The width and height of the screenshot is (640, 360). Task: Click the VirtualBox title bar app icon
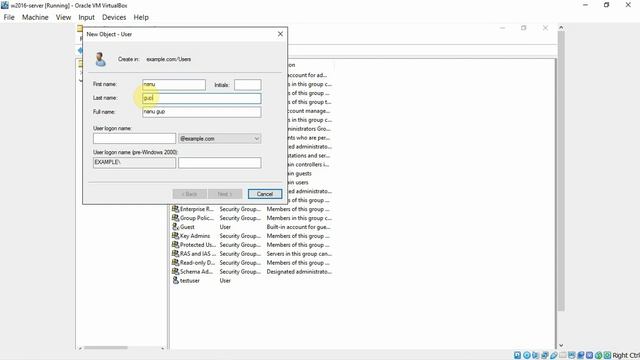coord(5,5)
